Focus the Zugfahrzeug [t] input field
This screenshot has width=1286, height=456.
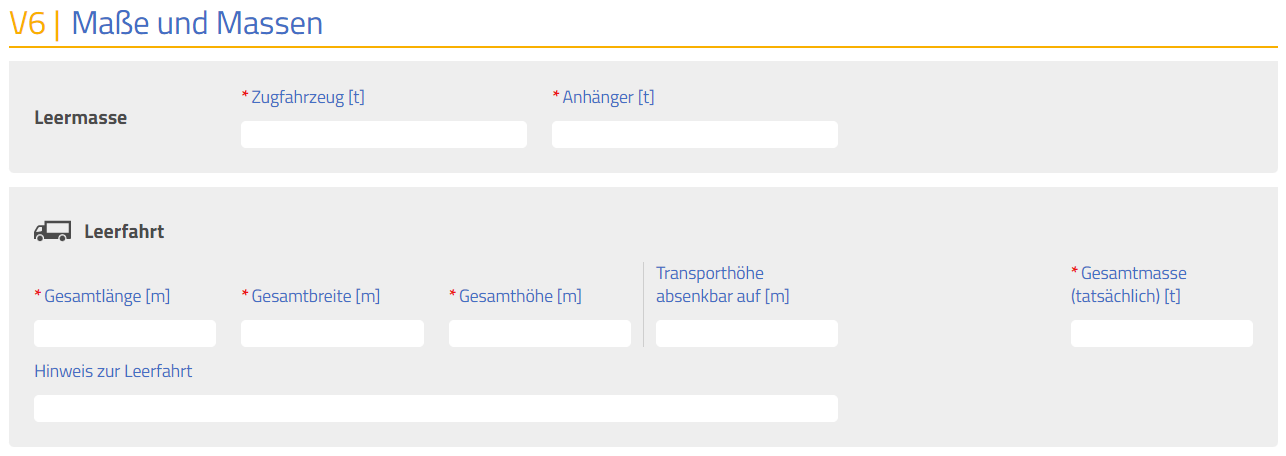pyautogui.click(x=384, y=135)
